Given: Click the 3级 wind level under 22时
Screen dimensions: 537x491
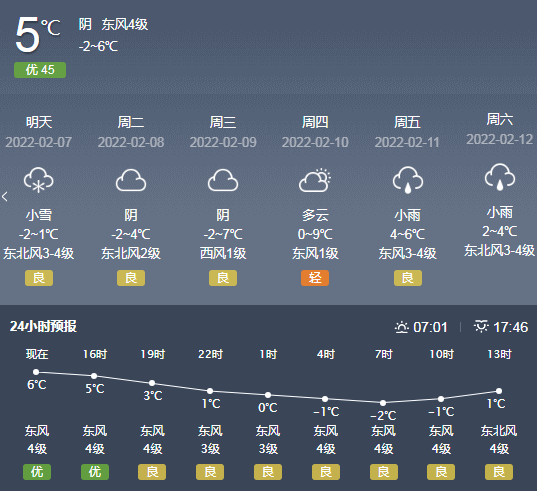Looking at the screenshot, I should click(210, 449).
